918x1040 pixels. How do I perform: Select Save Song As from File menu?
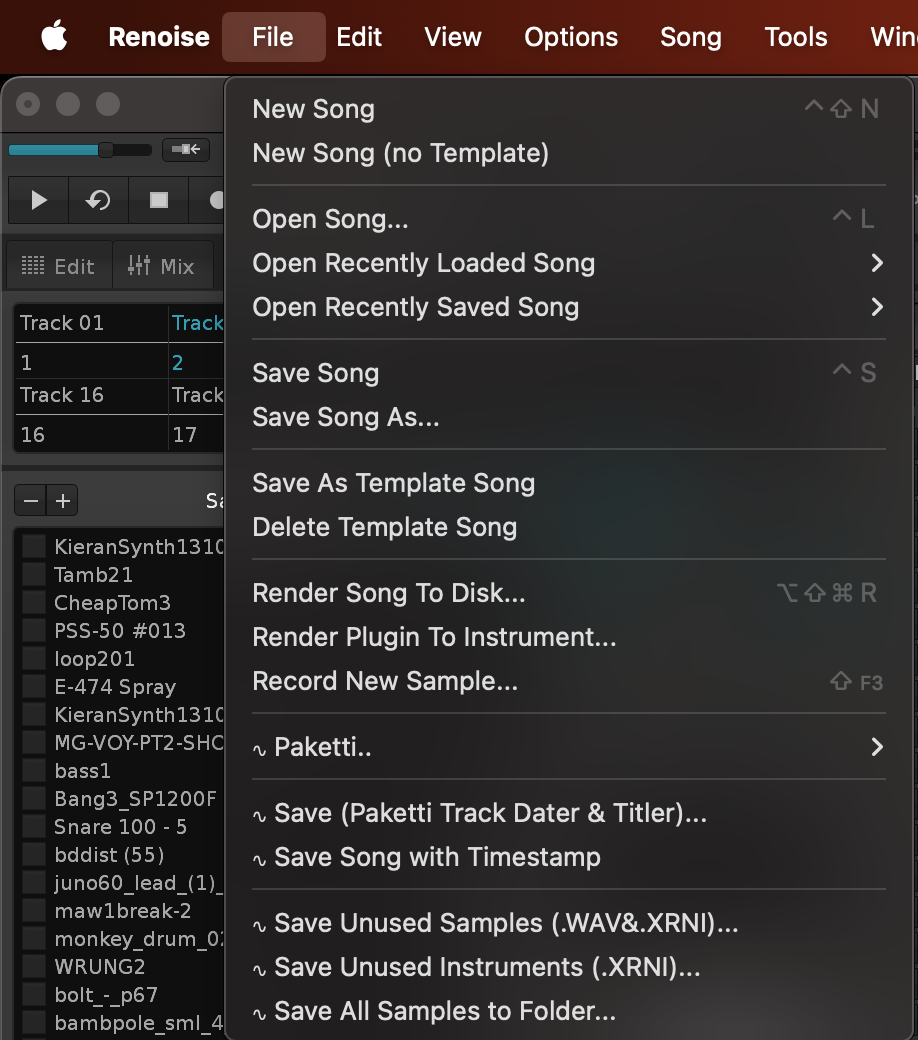coord(346,417)
